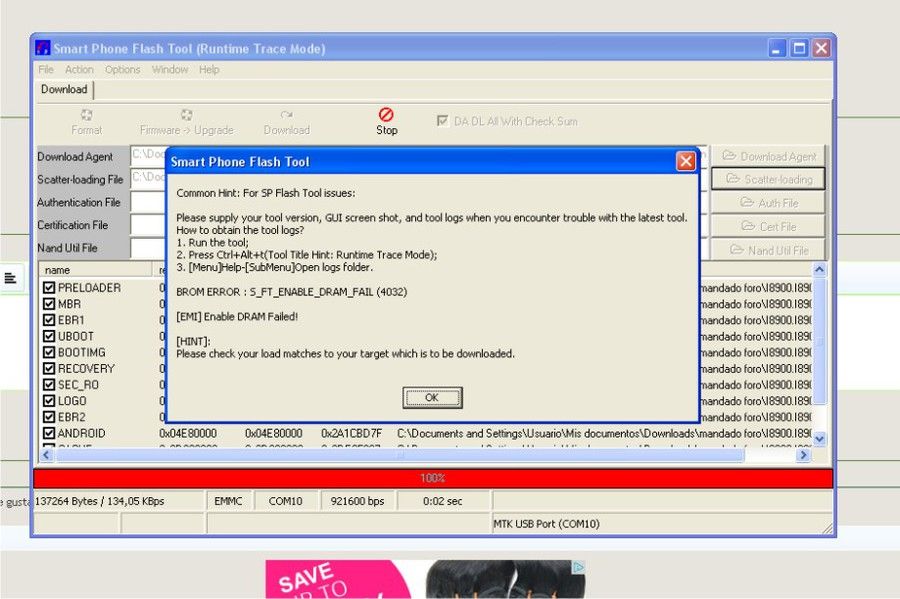Click the EMMC status bar entry
Screen dimensions: 900x599
click(x=228, y=501)
